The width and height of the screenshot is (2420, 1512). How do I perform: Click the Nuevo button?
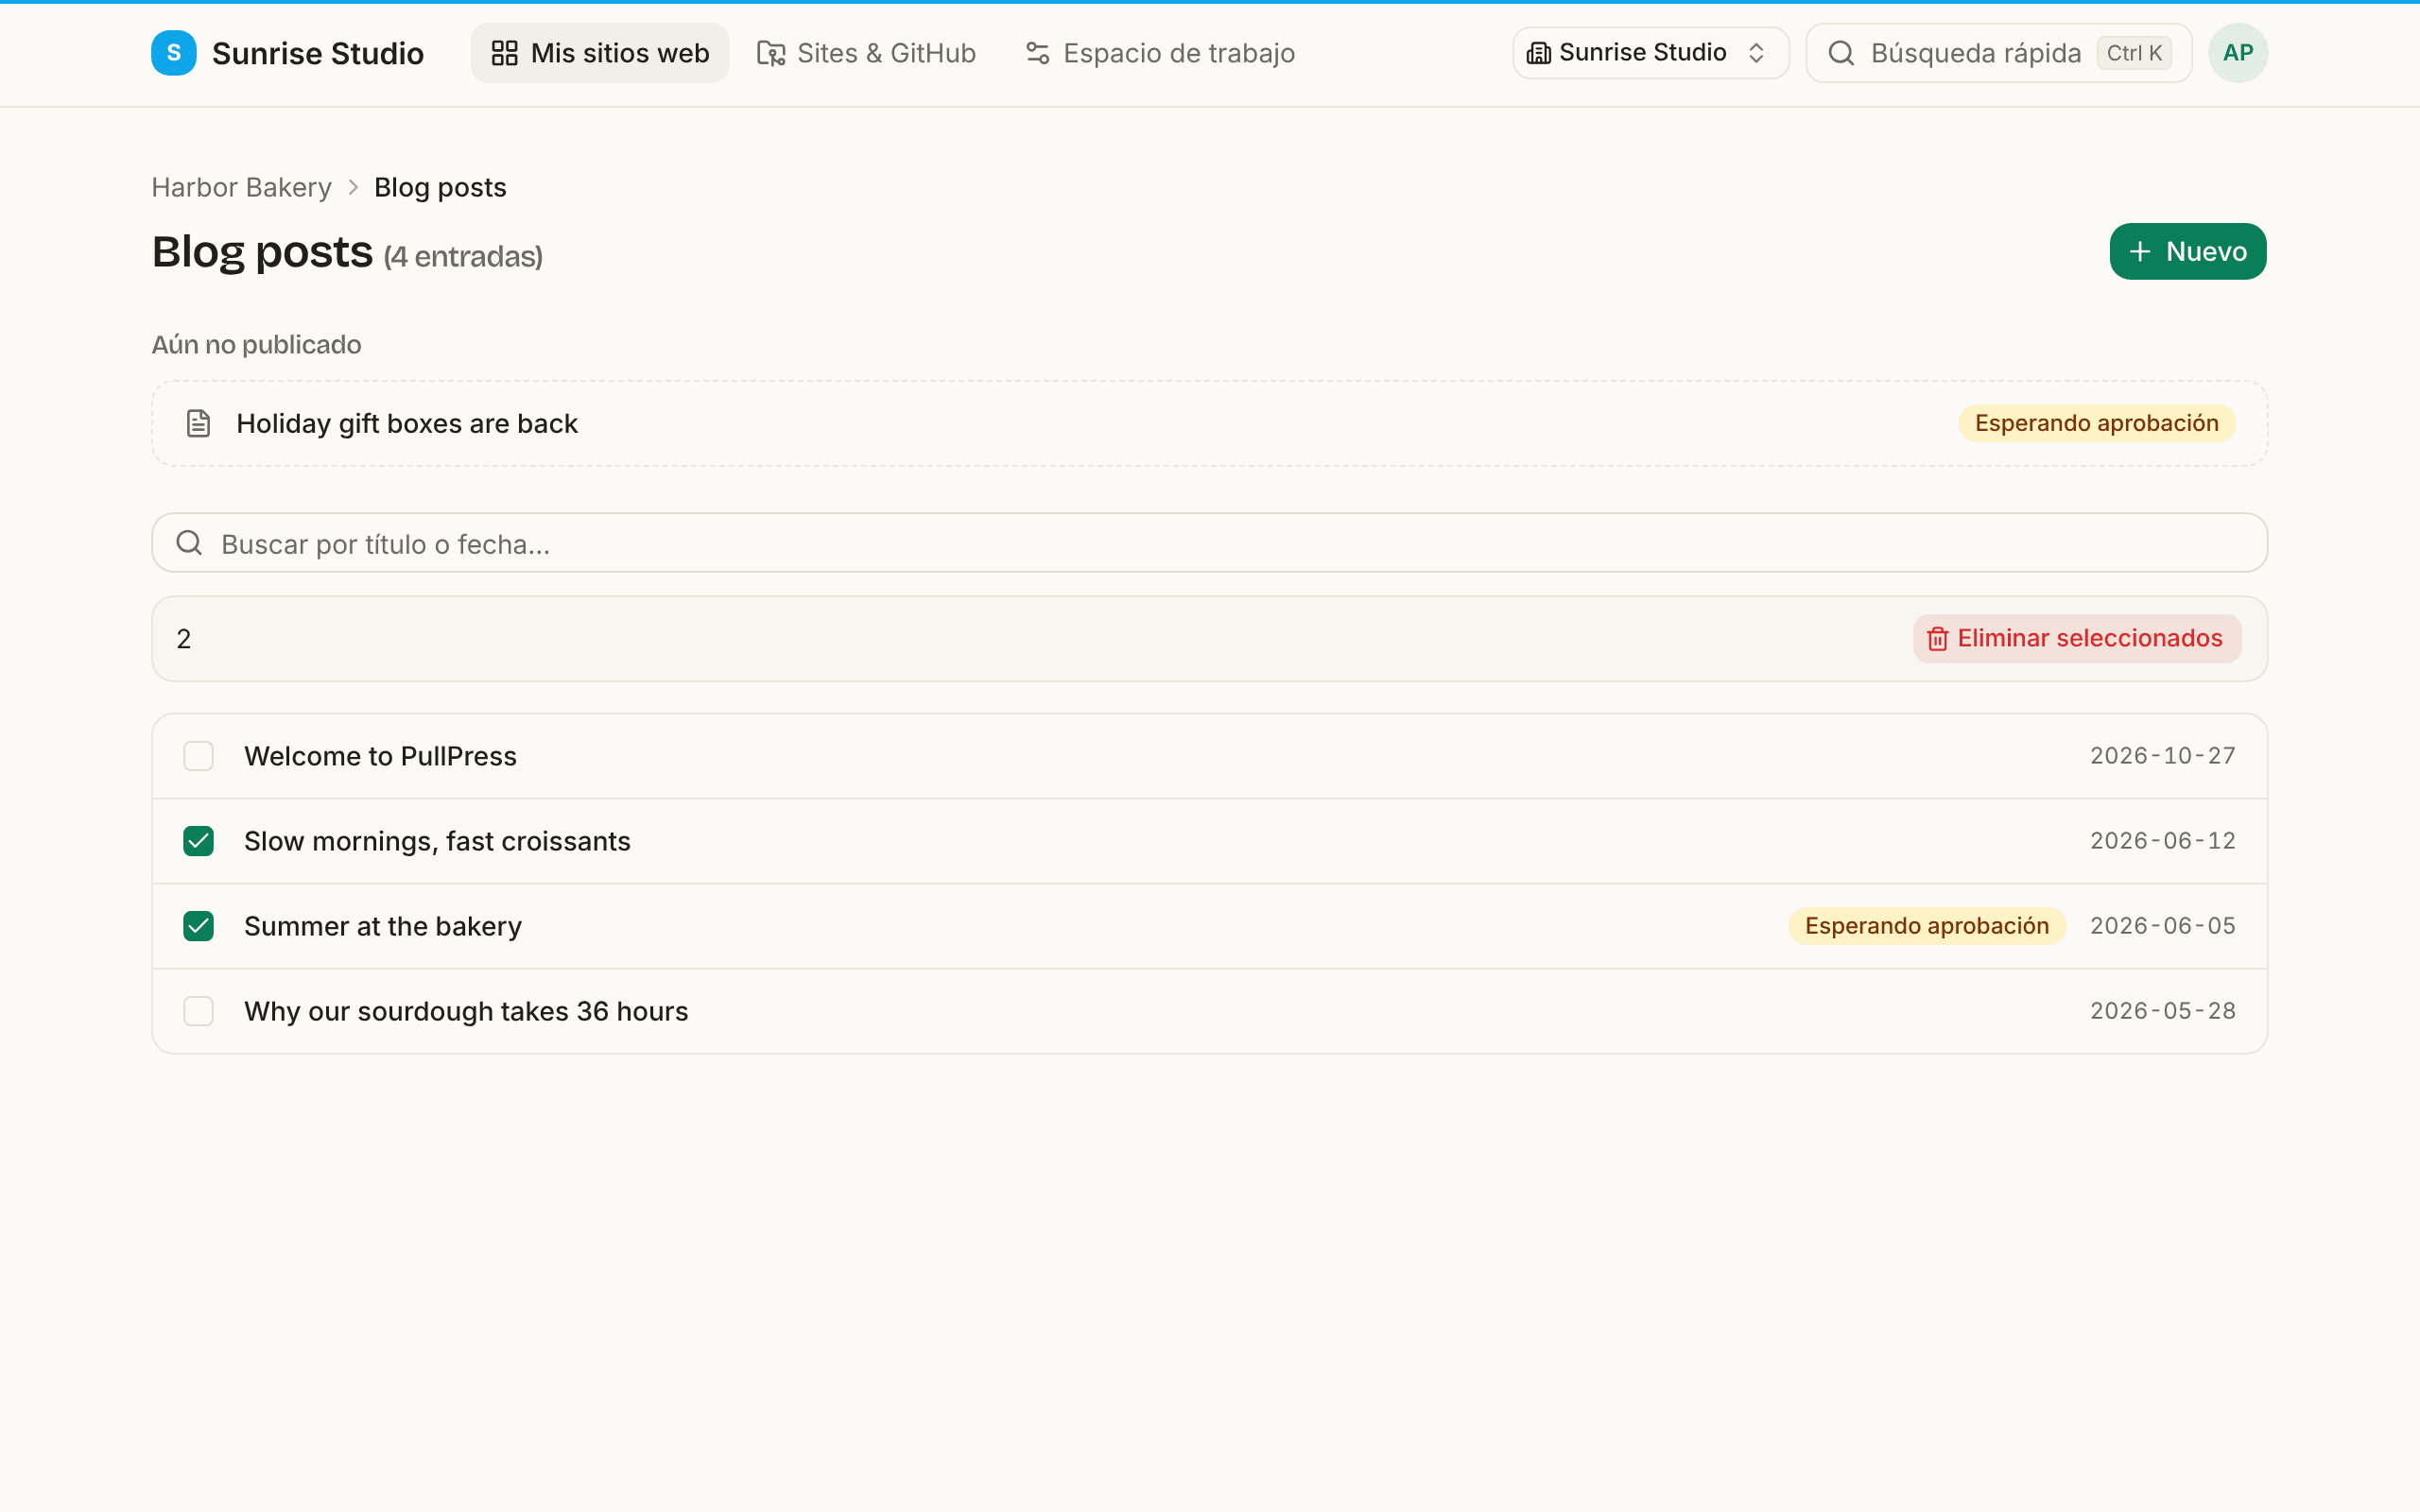2188,251
